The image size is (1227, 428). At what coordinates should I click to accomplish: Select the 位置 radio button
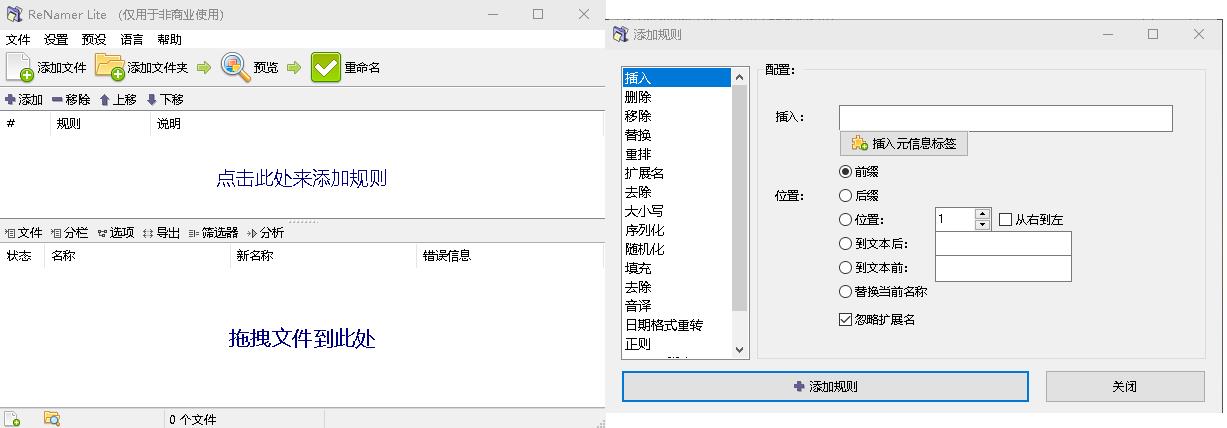click(846, 220)
